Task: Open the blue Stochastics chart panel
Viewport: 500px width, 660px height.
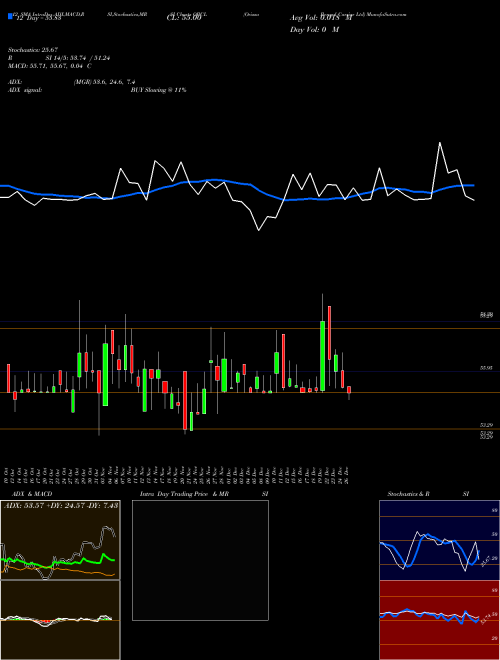Action: pyautogui.click(x=439, y=540)
